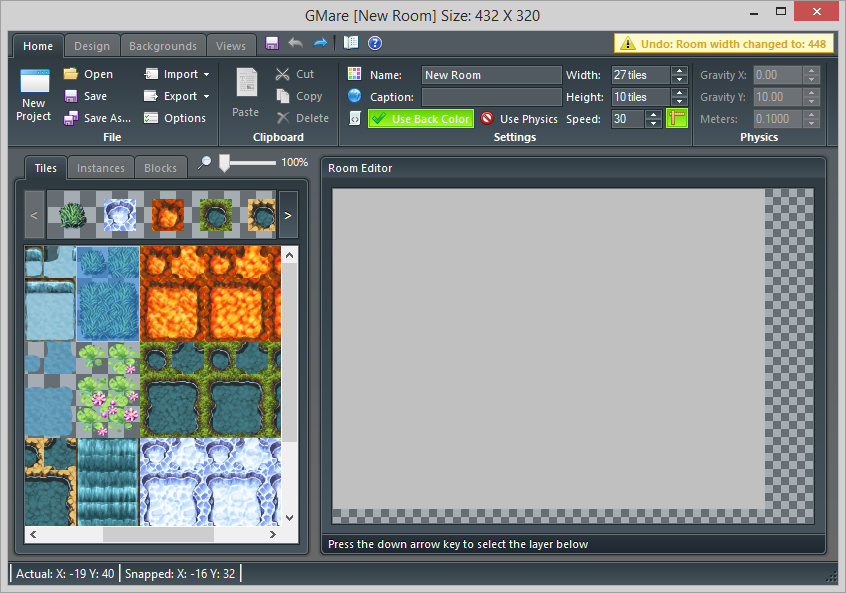Viewport: 846px width, 593px height.
Task: Click the lily pad flowers tile
Action: click(108, 390)
